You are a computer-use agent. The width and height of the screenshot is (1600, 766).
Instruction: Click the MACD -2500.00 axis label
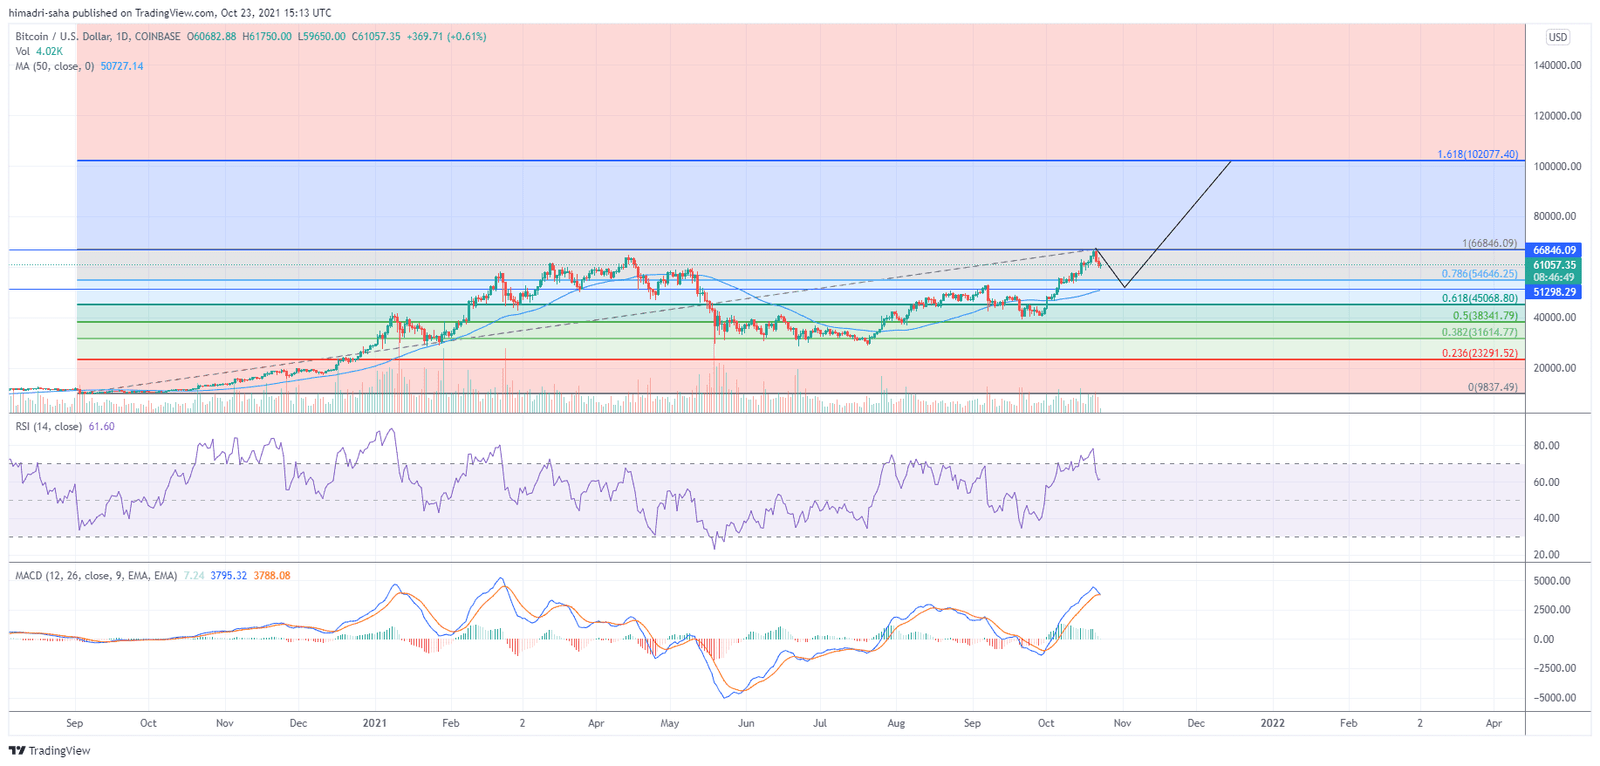tap(1553, 668)
